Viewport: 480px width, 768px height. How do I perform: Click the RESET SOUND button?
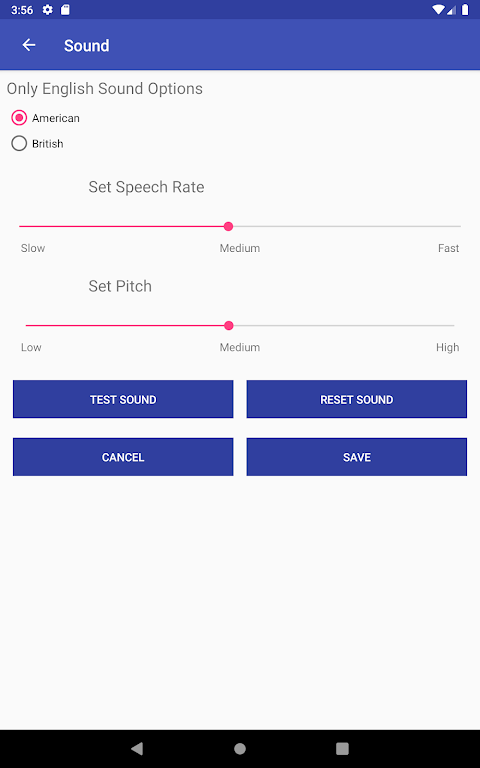point(357,399)
